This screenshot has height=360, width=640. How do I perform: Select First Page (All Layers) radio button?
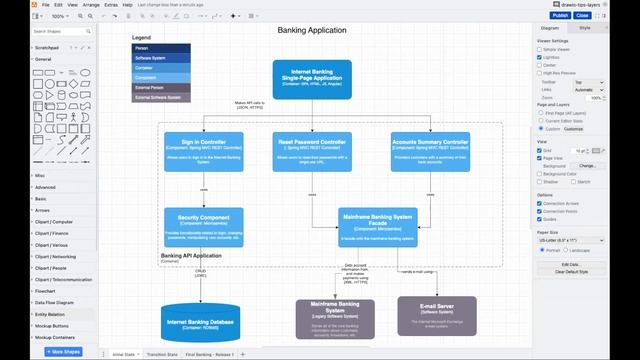[541, 113]
